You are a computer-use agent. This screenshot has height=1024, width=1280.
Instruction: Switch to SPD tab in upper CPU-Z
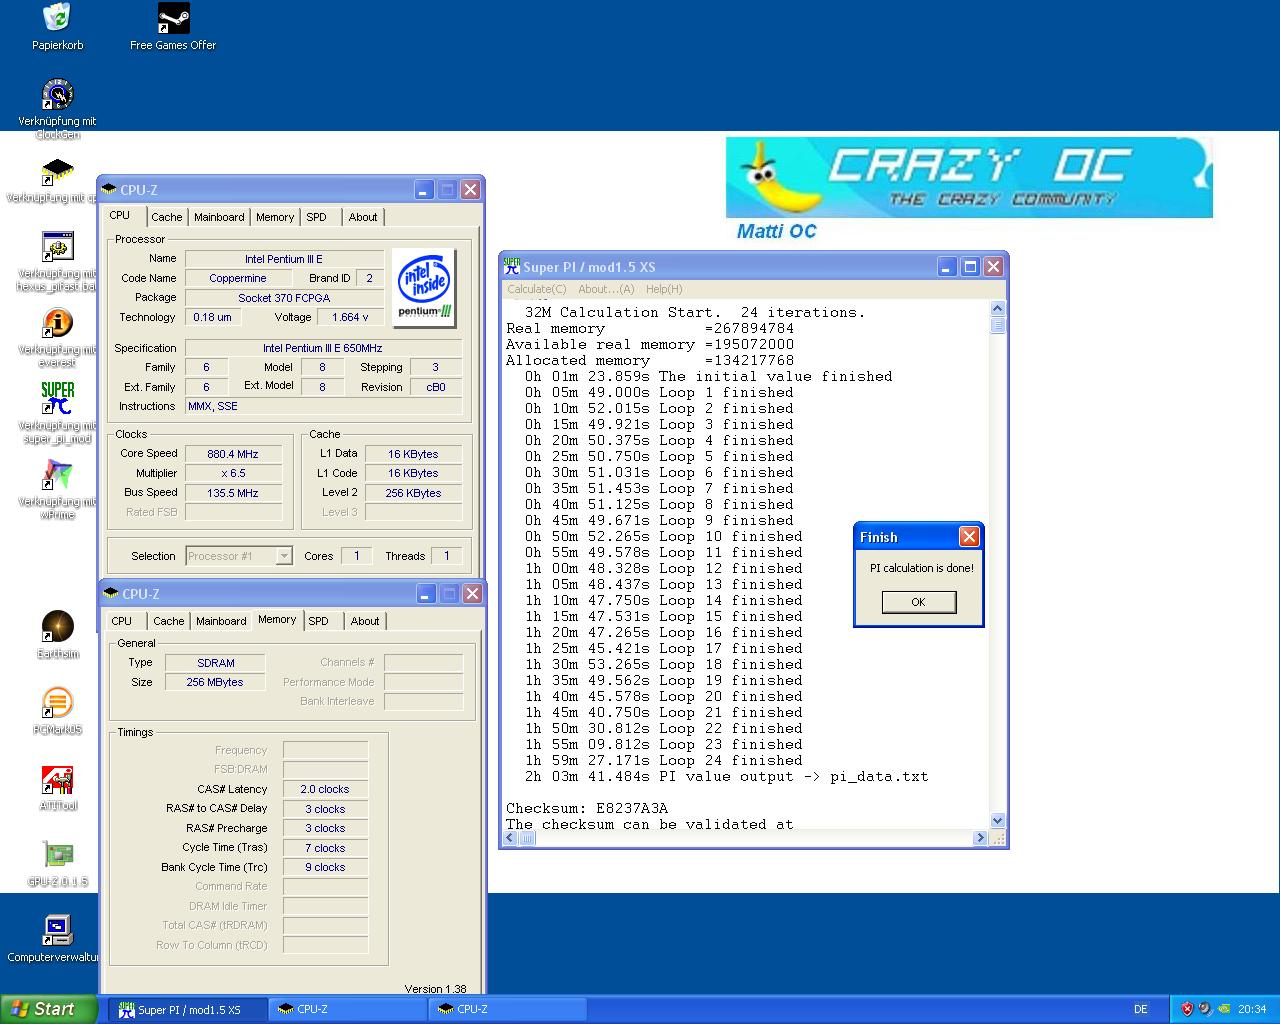316,217
